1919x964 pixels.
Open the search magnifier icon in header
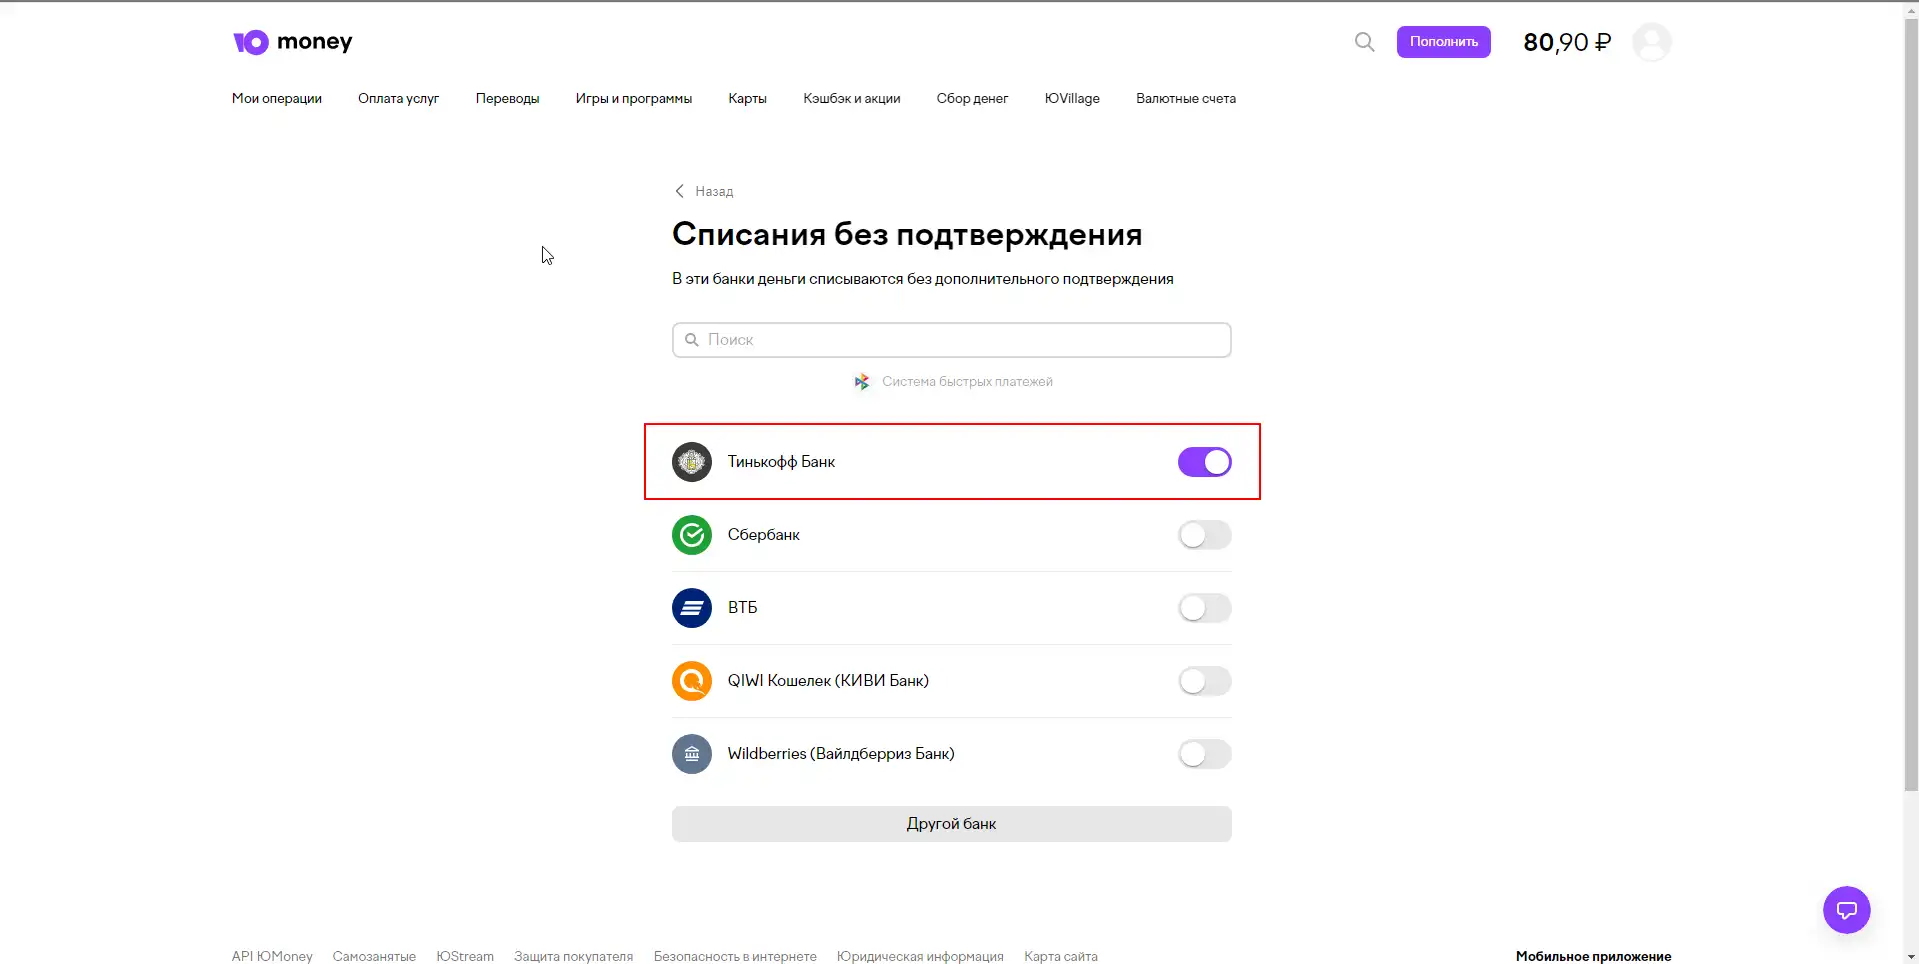pyautogui.click(x=1364, y=42)
